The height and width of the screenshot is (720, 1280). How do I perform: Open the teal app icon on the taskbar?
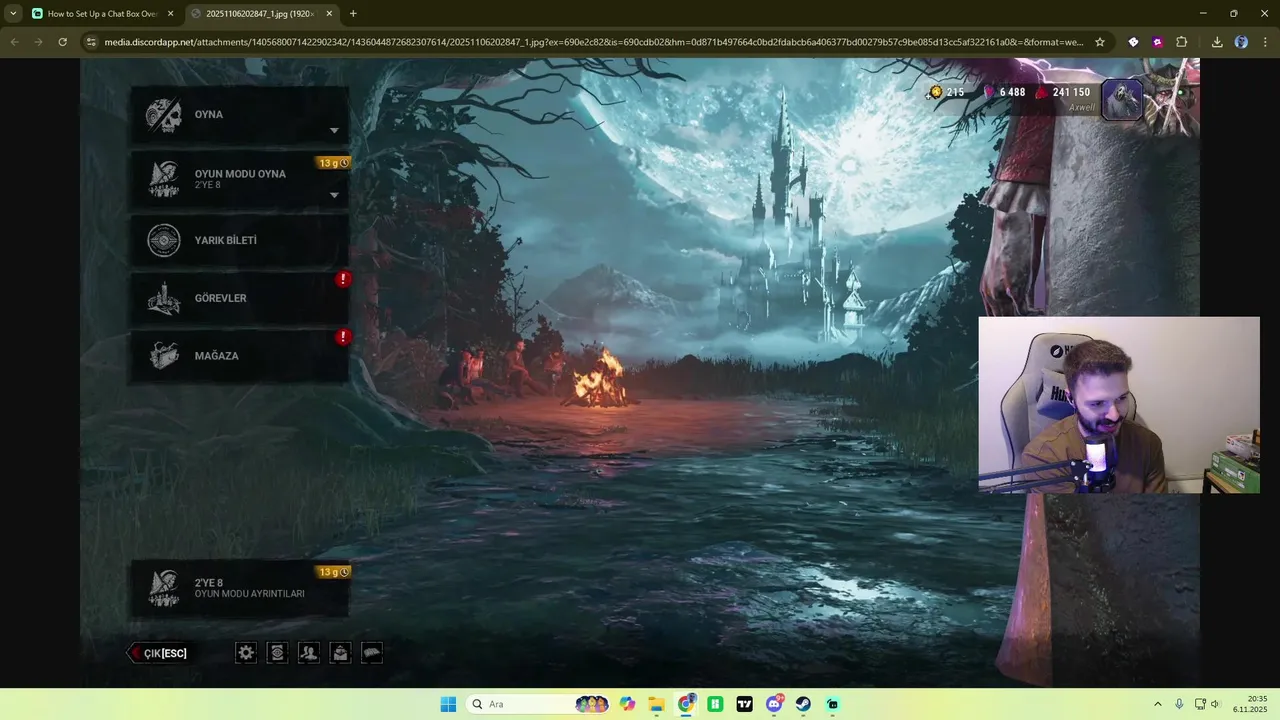832,704
